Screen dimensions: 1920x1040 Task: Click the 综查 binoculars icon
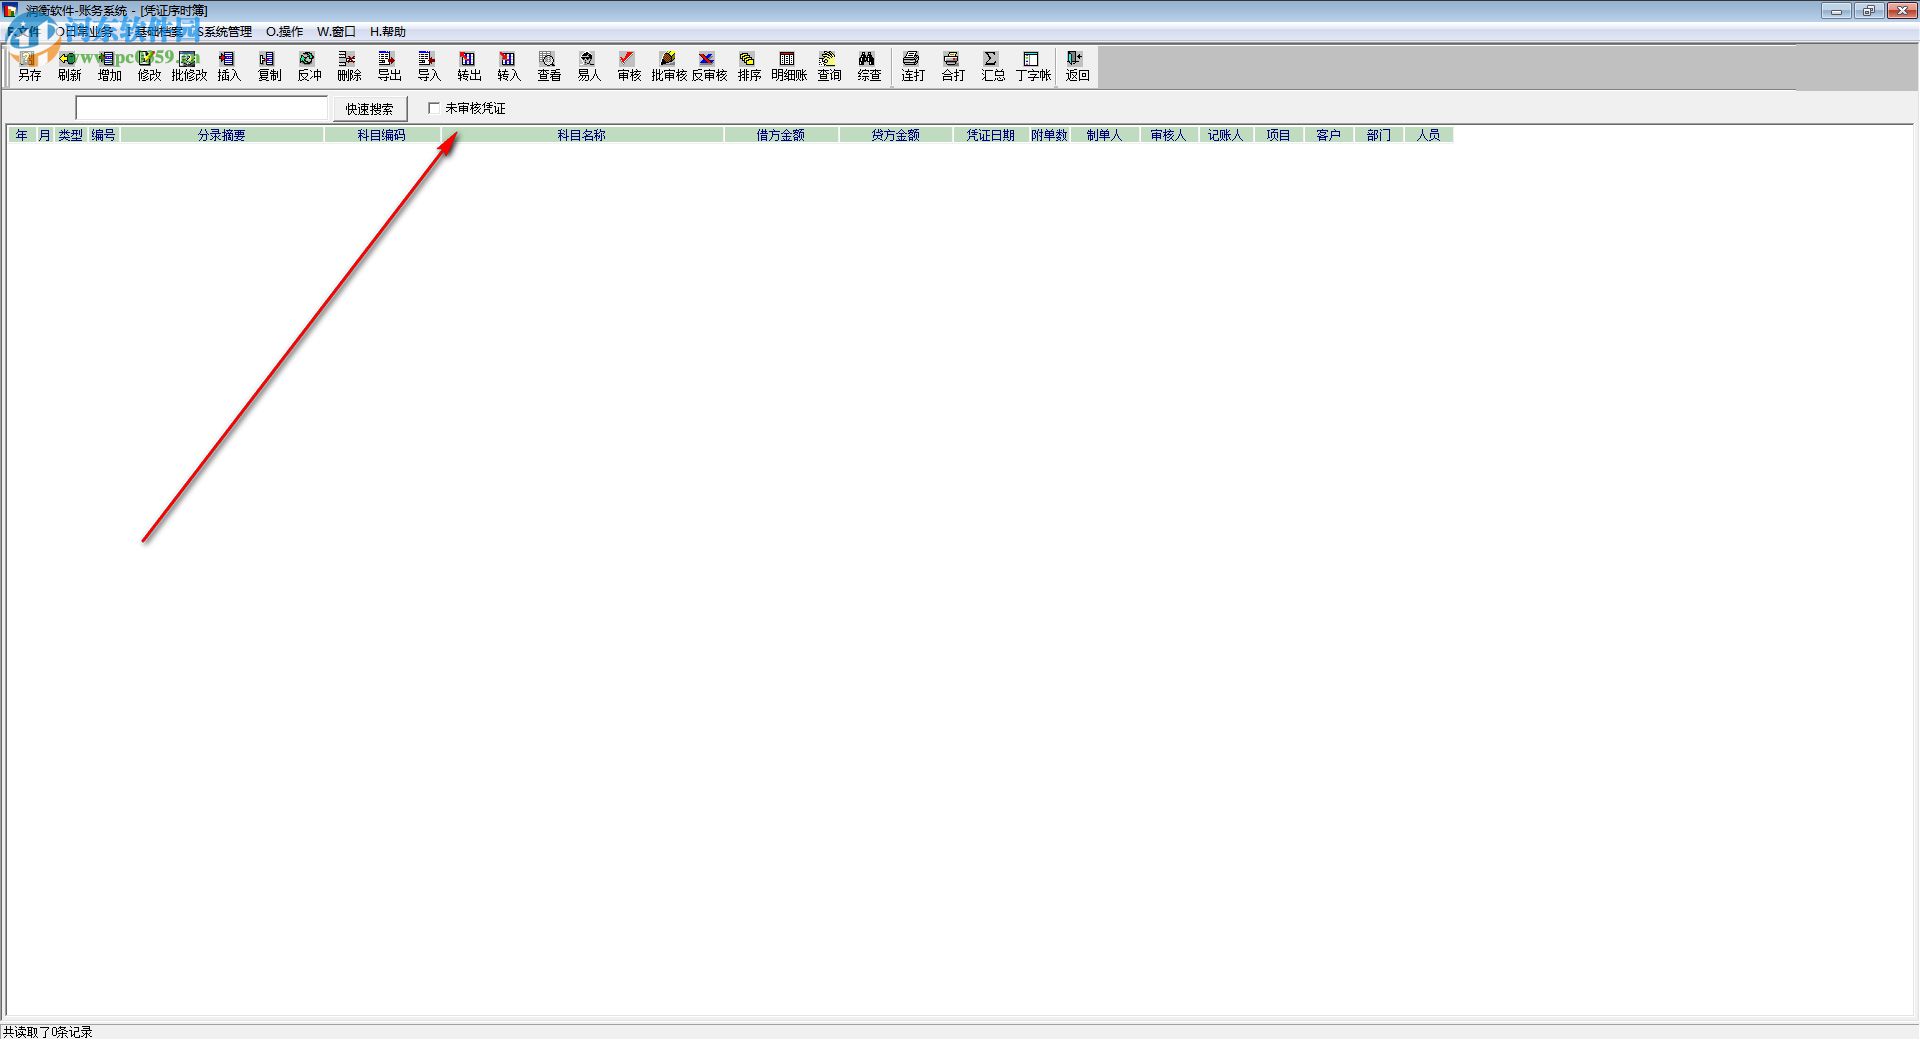click(x=869, y=66)
